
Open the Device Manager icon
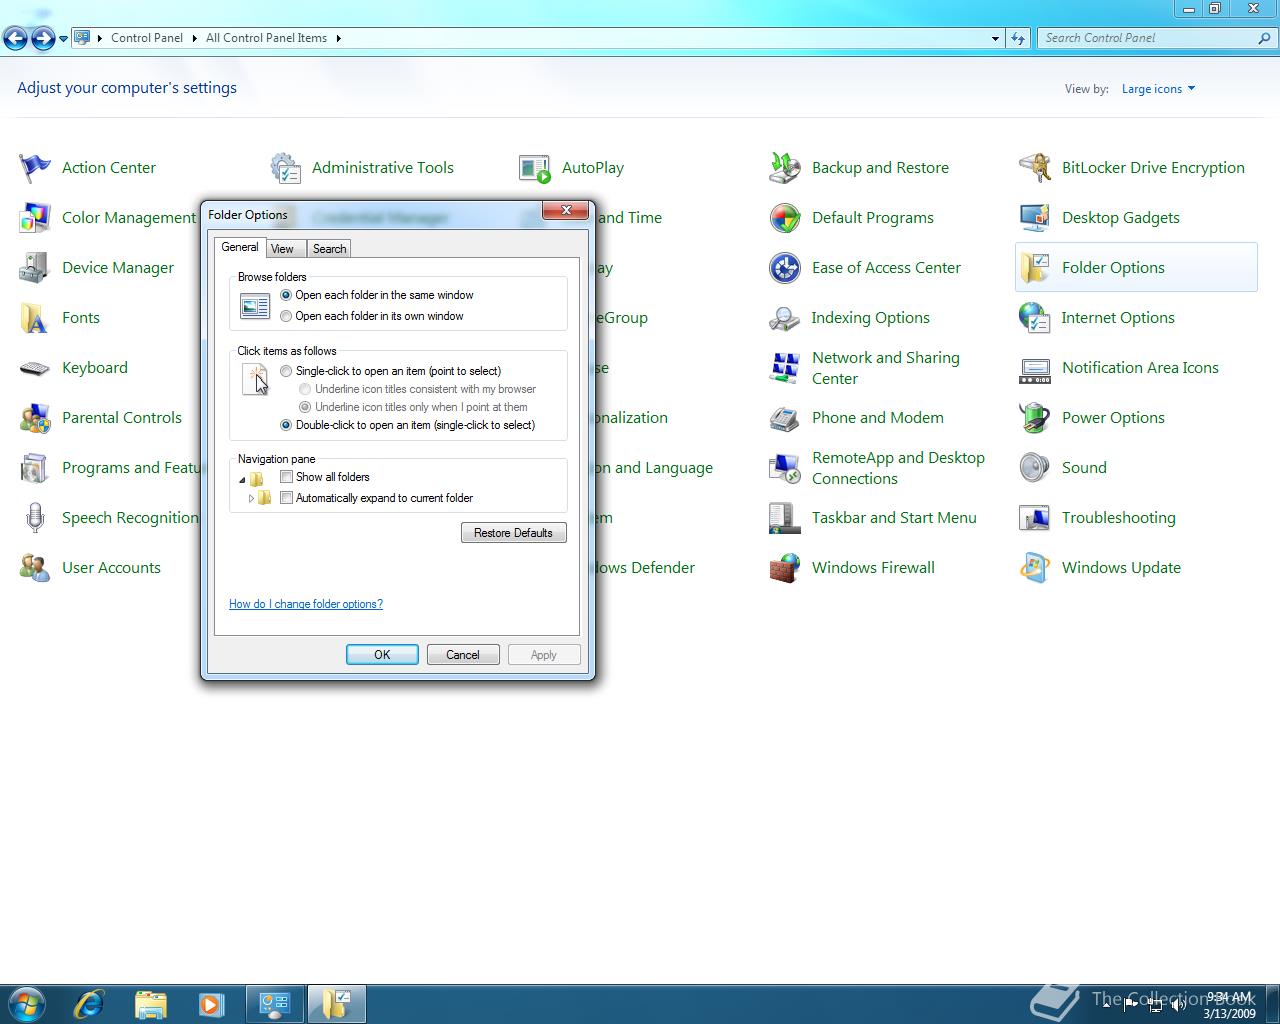(35, 268)
